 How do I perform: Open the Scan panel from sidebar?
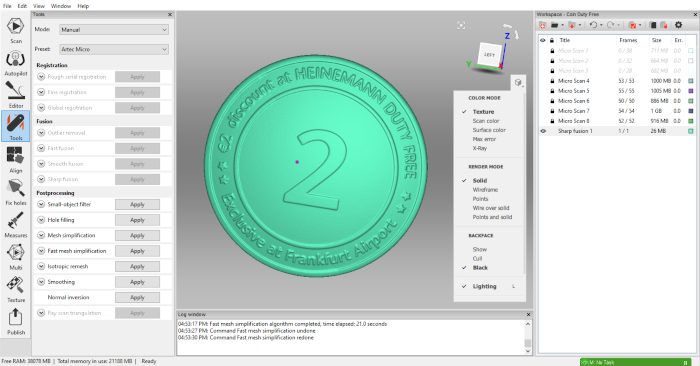click(x=16, y=30)
